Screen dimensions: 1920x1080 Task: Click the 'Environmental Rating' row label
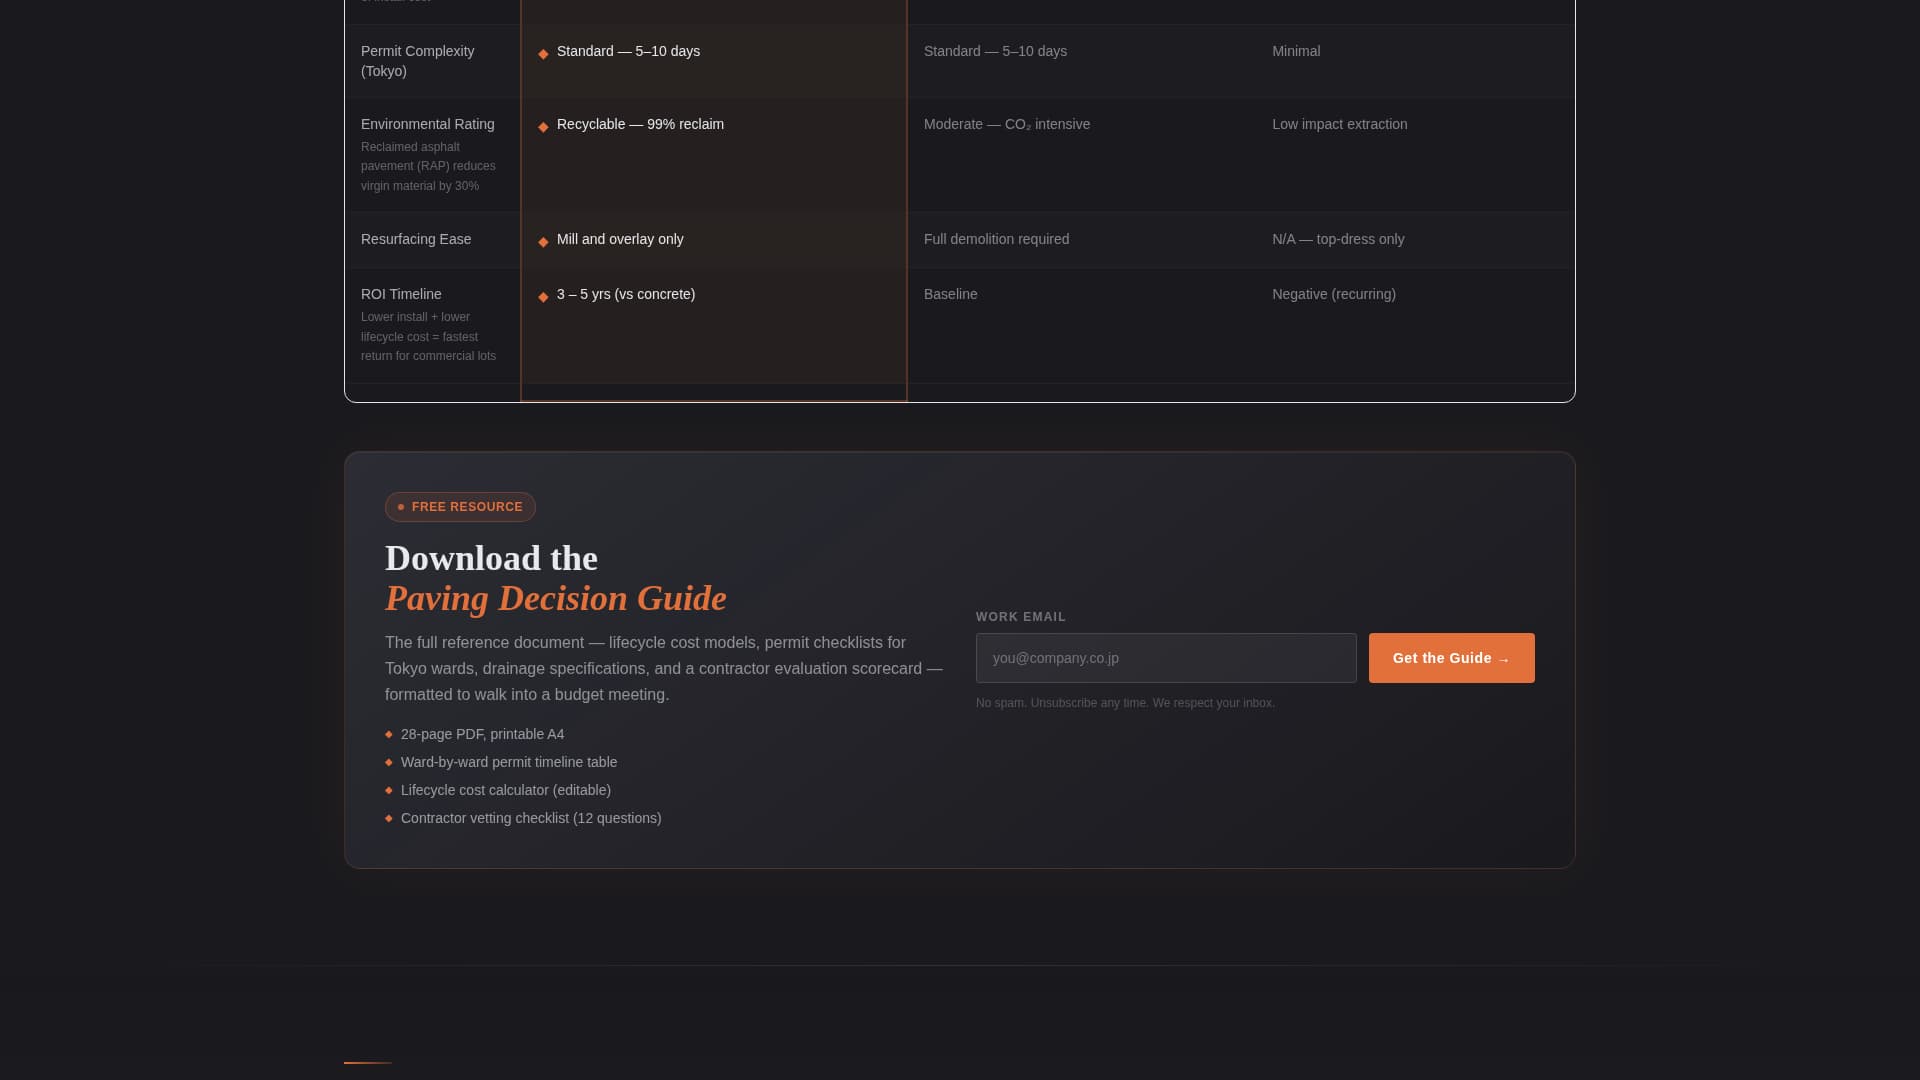[x=428, y=124]
